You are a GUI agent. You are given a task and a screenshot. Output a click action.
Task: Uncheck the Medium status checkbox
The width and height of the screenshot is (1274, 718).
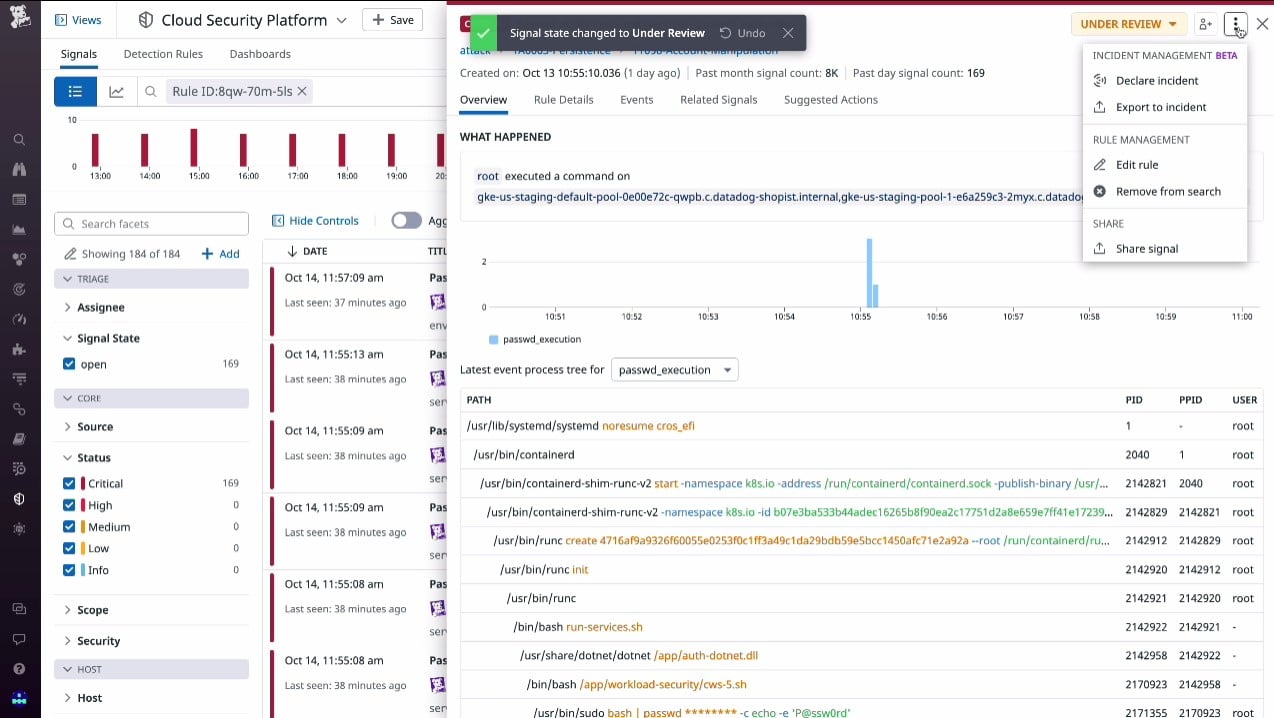(69, 527)
